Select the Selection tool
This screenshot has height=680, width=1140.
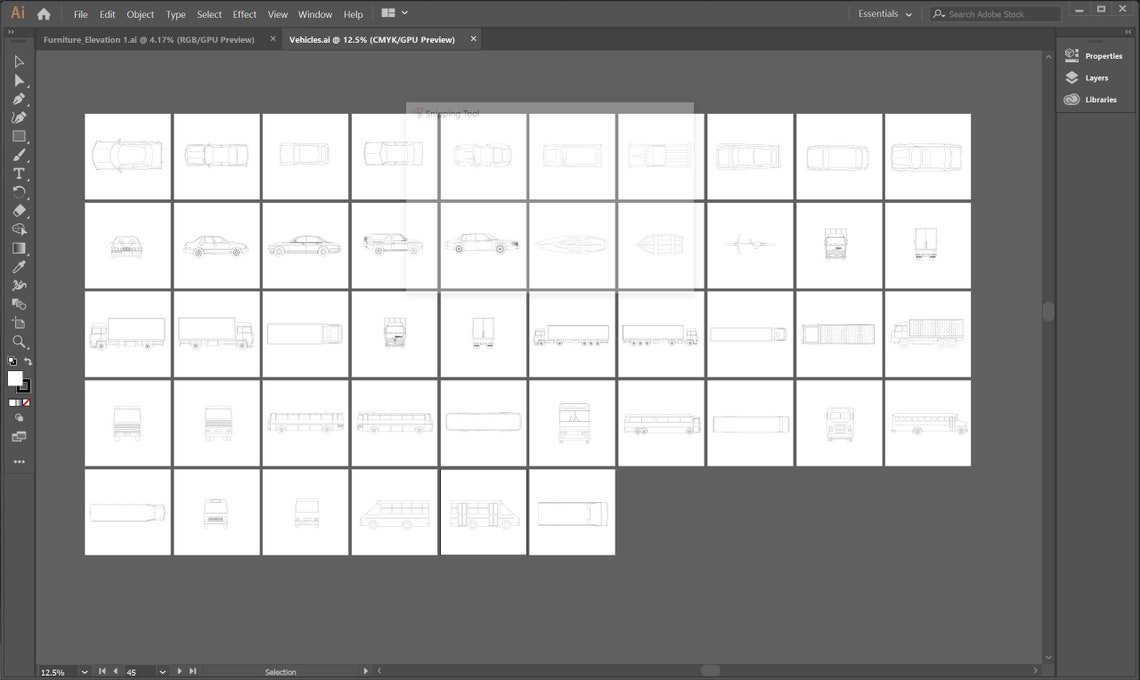[18, 62]
